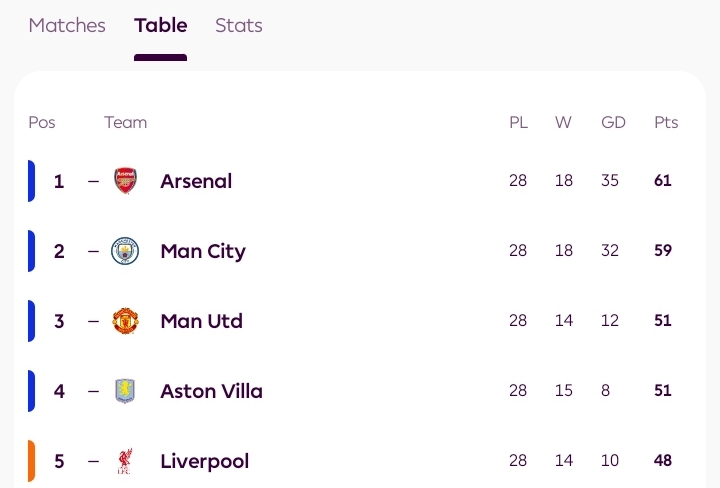
Task: View Liverpool team name link
Action: coord(205,461)
